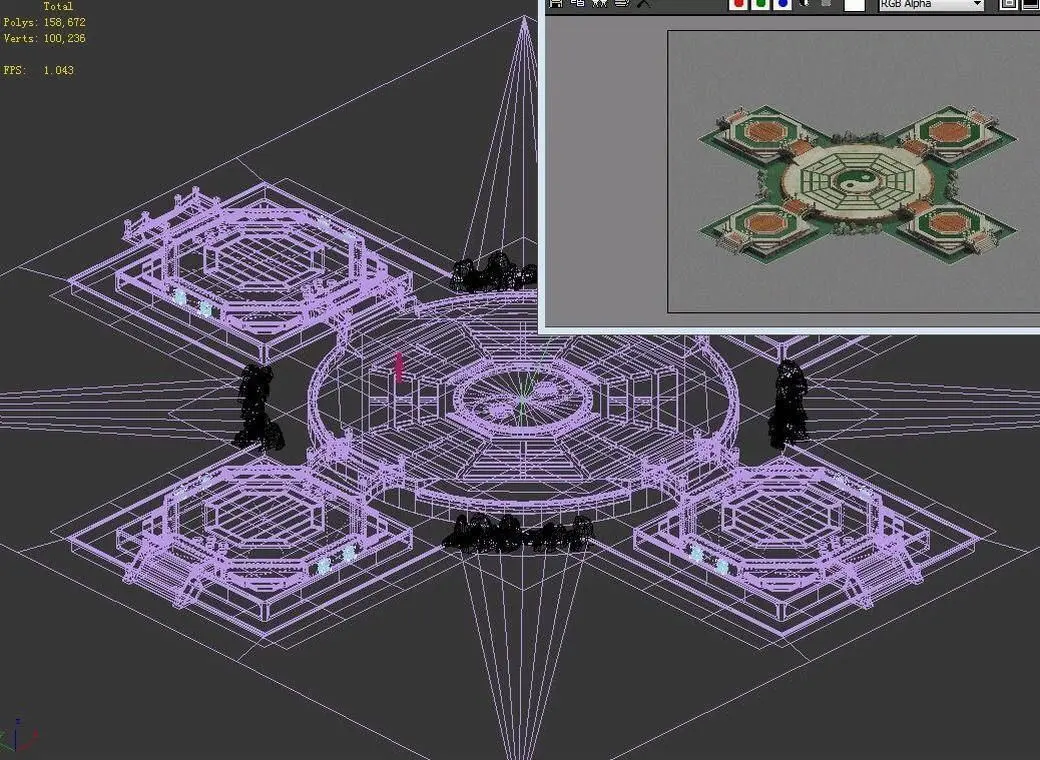1040x760 pixels.
Task: Save the rendered image with the disk icon
Action: pos(556,3)
